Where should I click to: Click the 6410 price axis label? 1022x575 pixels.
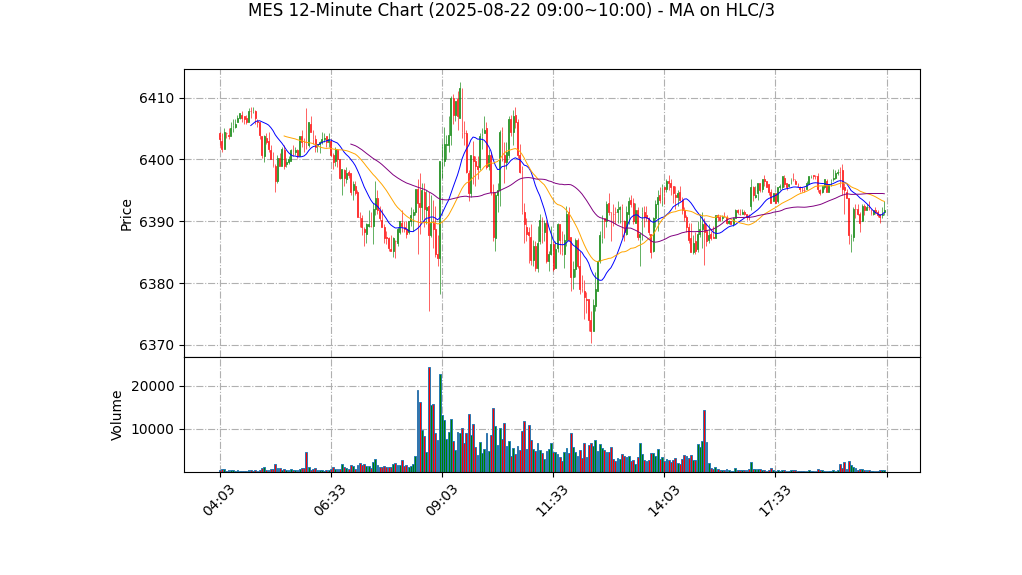(x=156, y=98)
